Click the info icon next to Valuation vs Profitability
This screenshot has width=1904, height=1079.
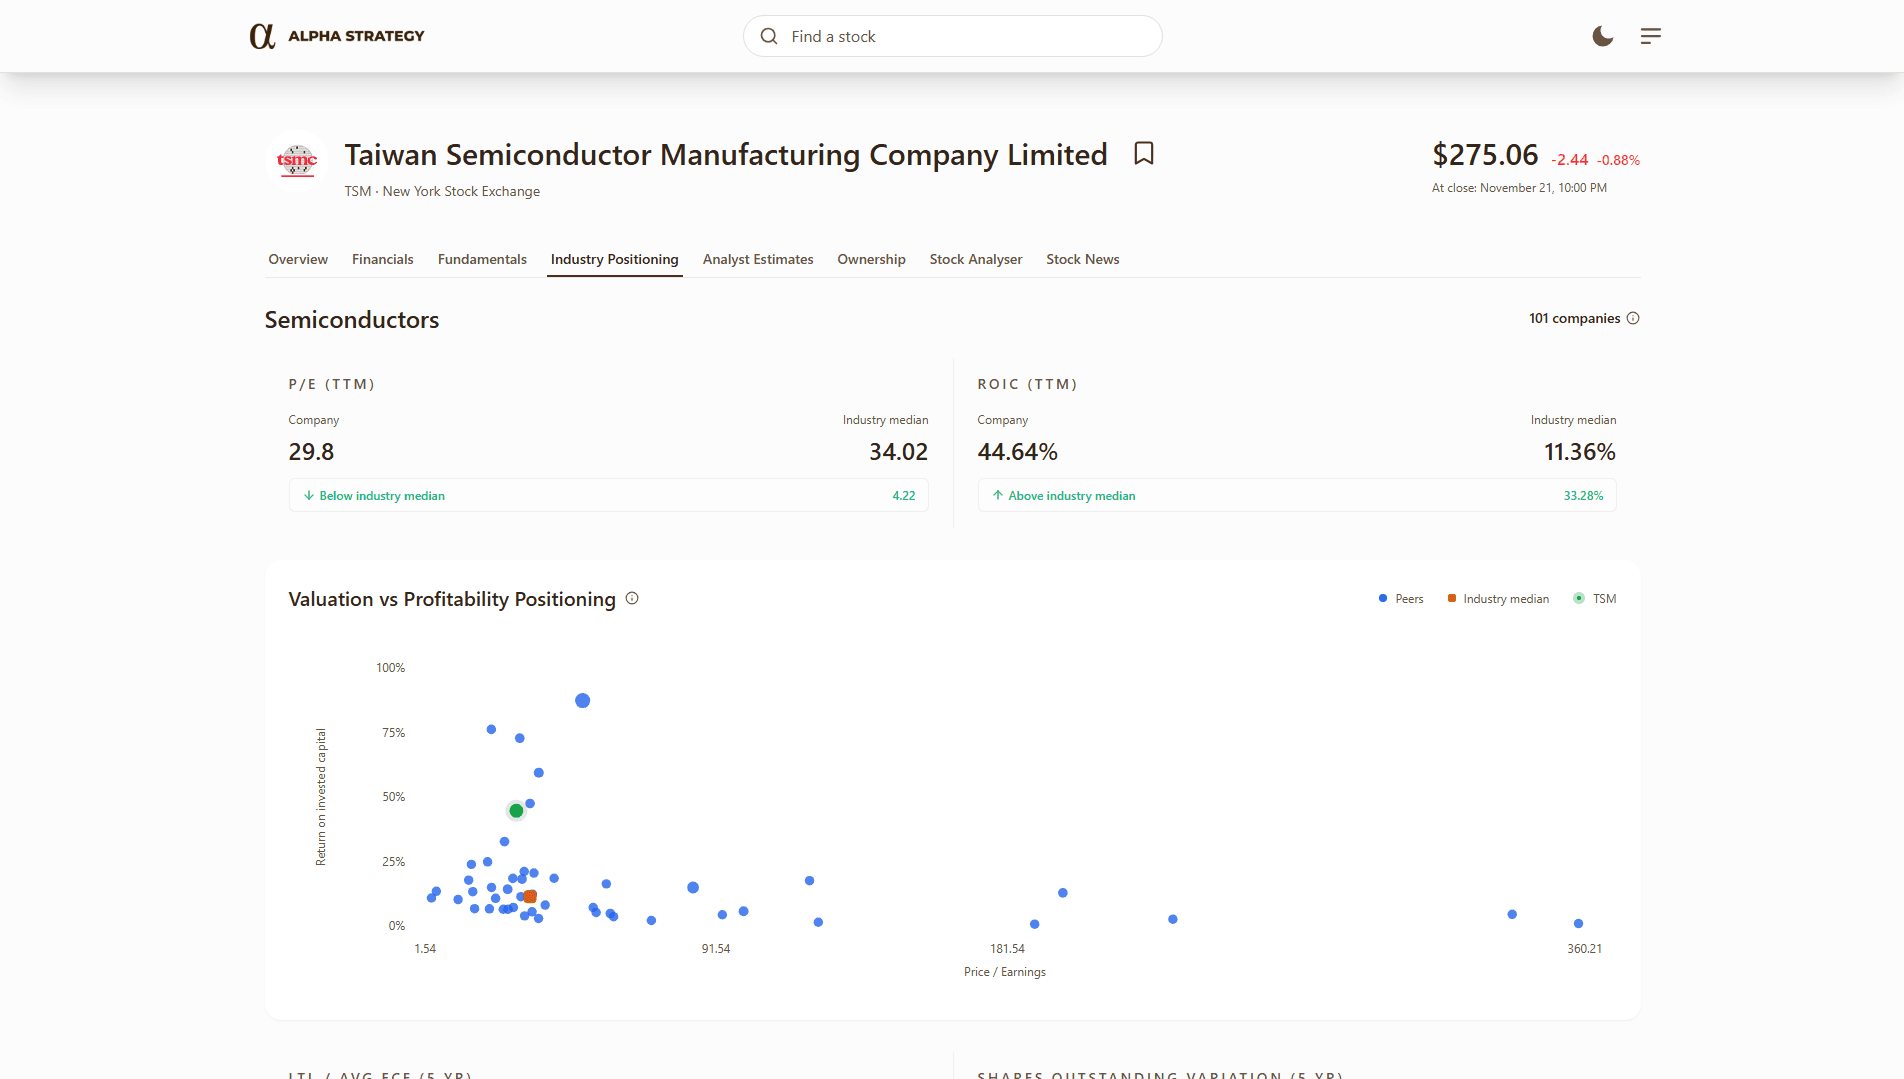tap(631, 598)
